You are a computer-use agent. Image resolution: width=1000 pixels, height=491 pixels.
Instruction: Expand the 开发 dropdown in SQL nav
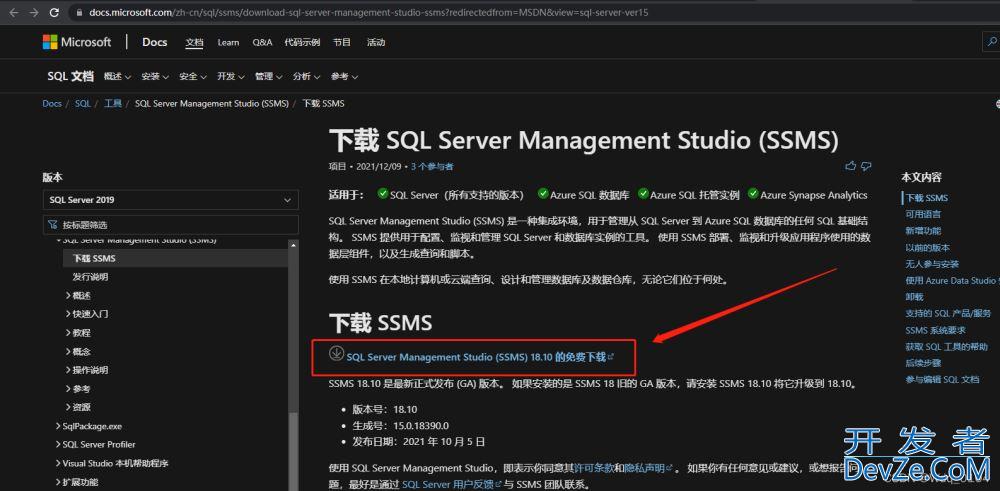pos(230,77)
